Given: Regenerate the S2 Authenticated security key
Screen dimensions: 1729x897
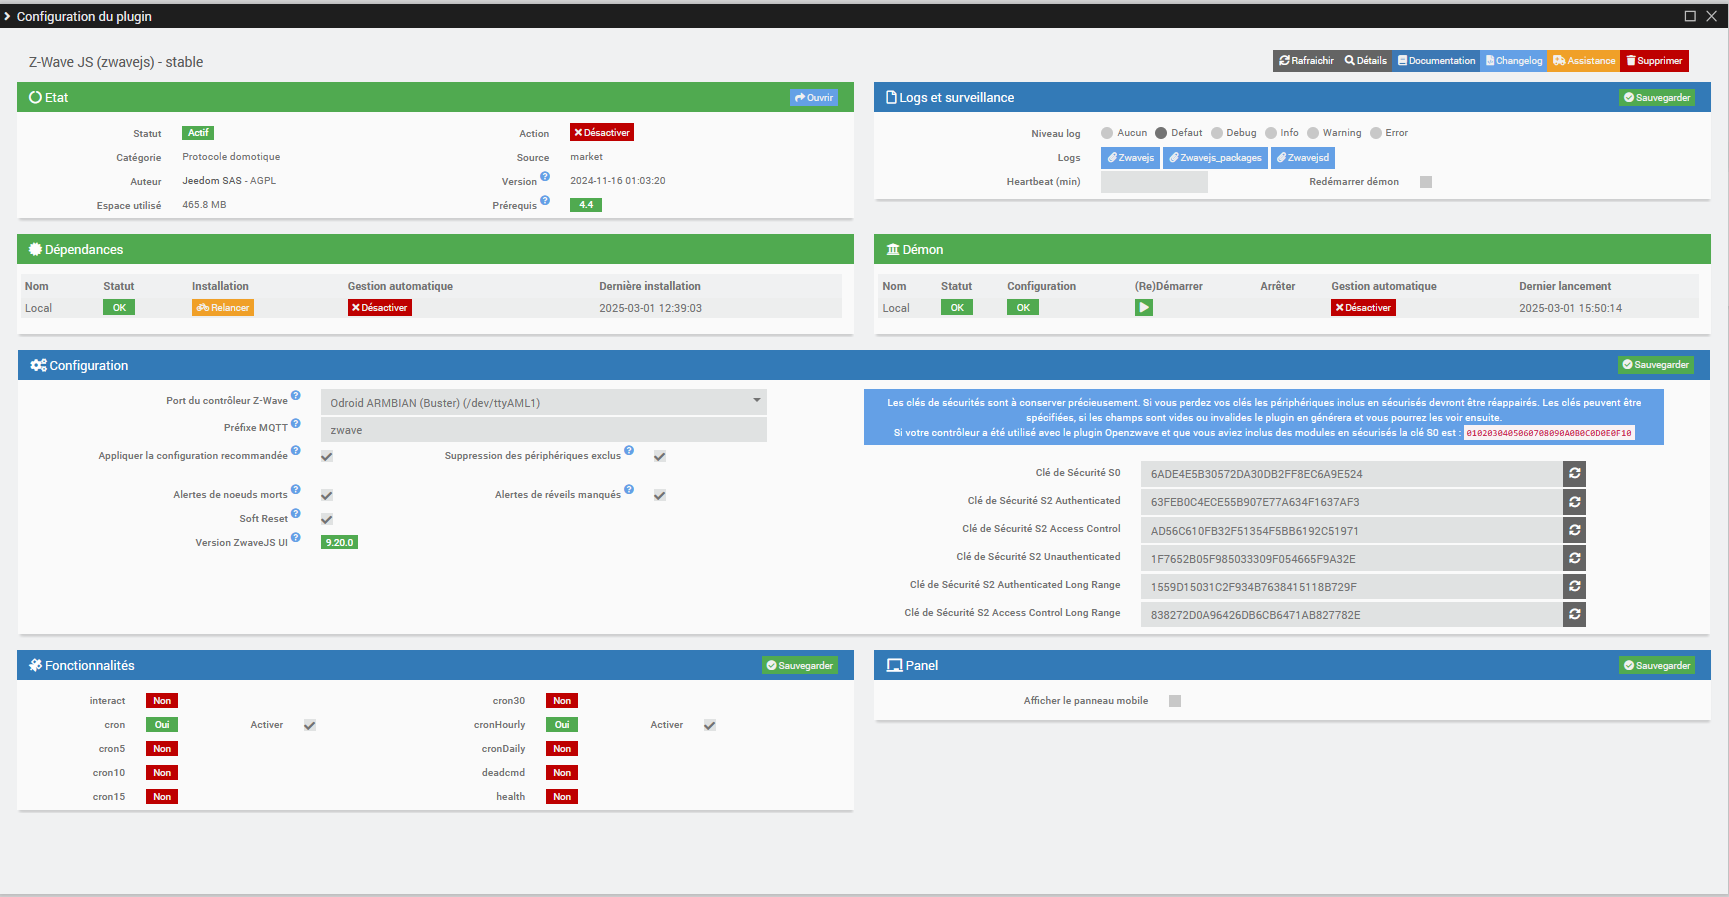Looking at the screenshot, I should tap(1574, 501).
